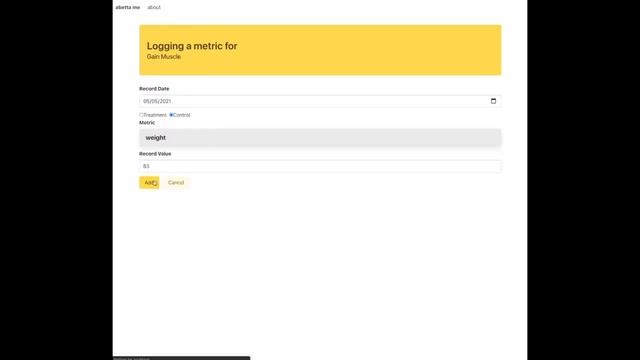Open the calendar date picker icon
Screen dimensions: 640x360
click(493, 101)
